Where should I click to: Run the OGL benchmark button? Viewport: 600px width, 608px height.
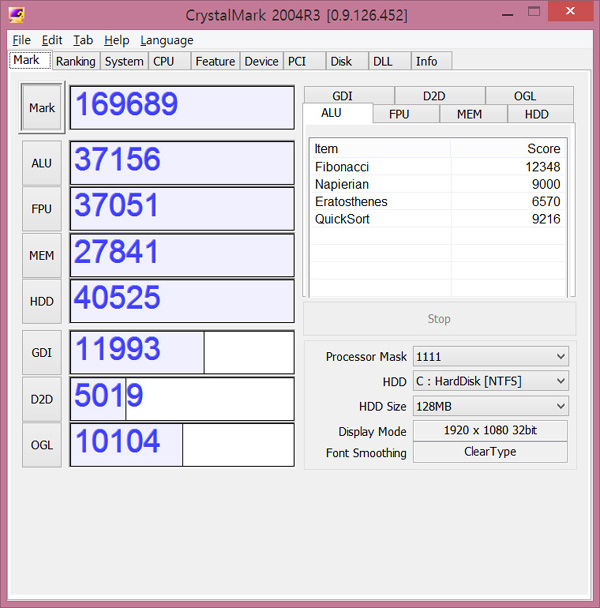(42, 445)
